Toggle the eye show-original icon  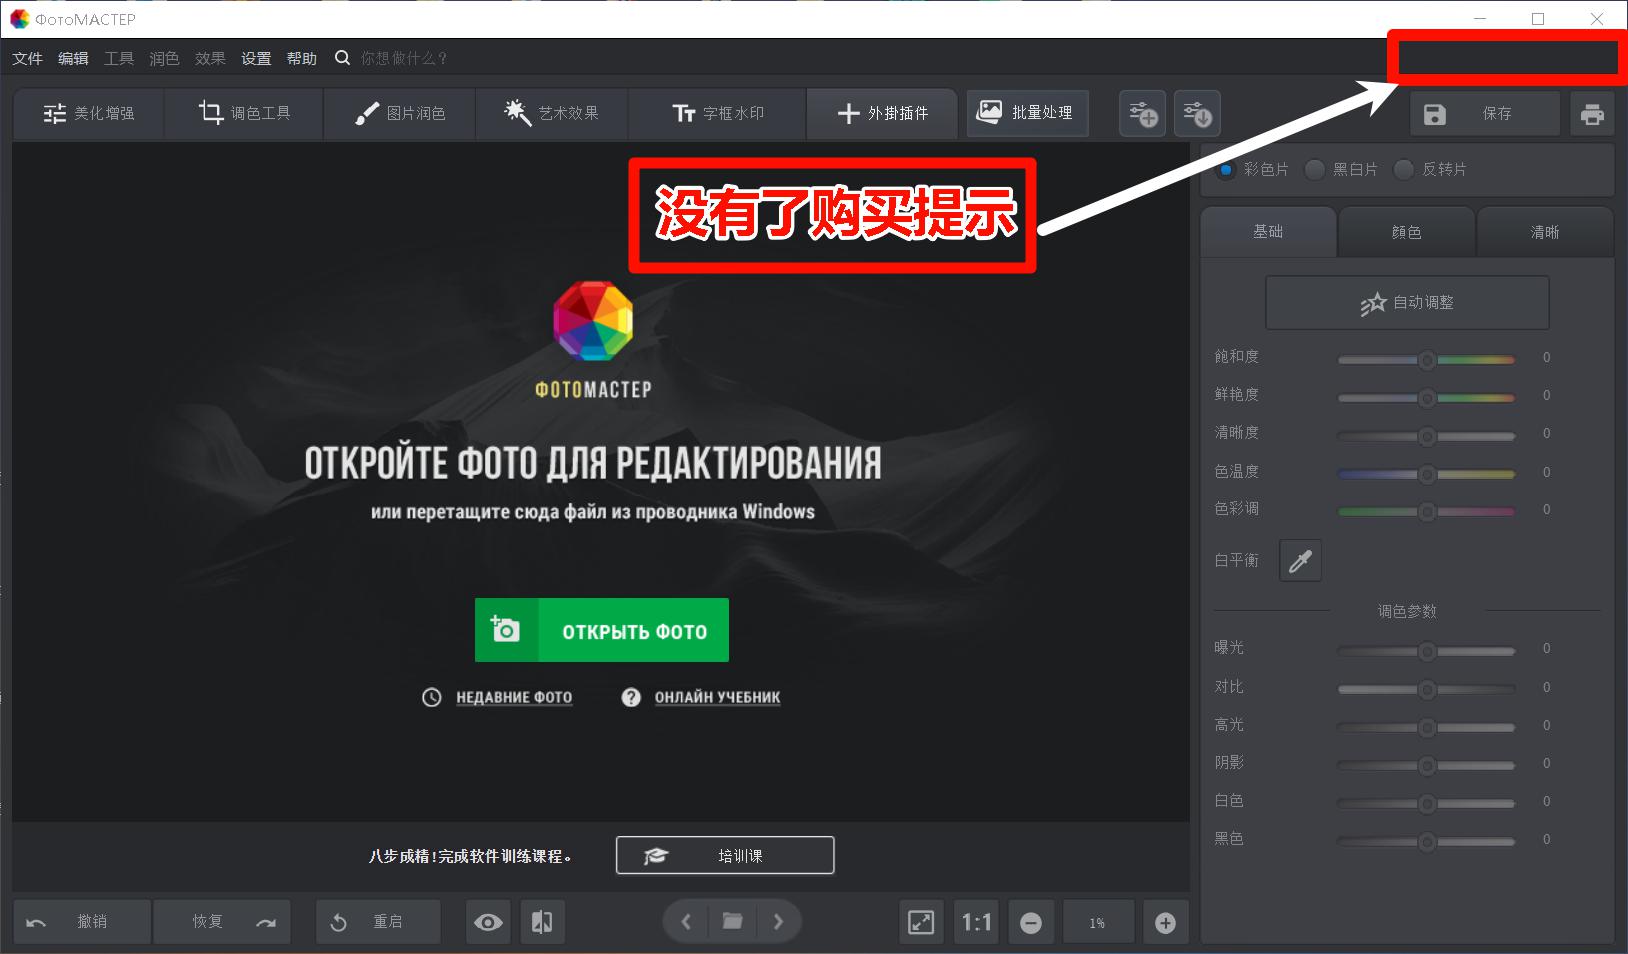point(488,922)
